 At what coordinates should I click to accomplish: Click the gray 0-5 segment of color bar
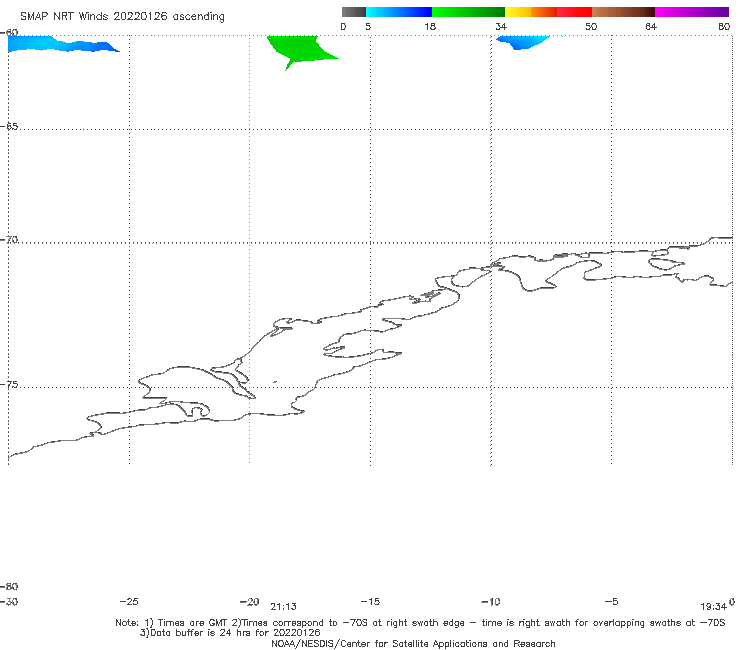point(354,12)
